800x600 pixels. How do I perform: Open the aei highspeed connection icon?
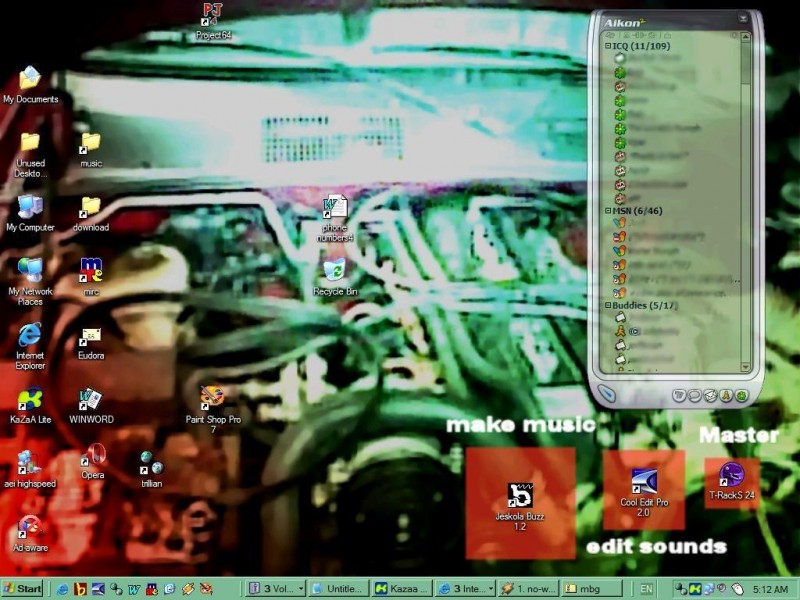pyautogui.click(x=30, y=469)
